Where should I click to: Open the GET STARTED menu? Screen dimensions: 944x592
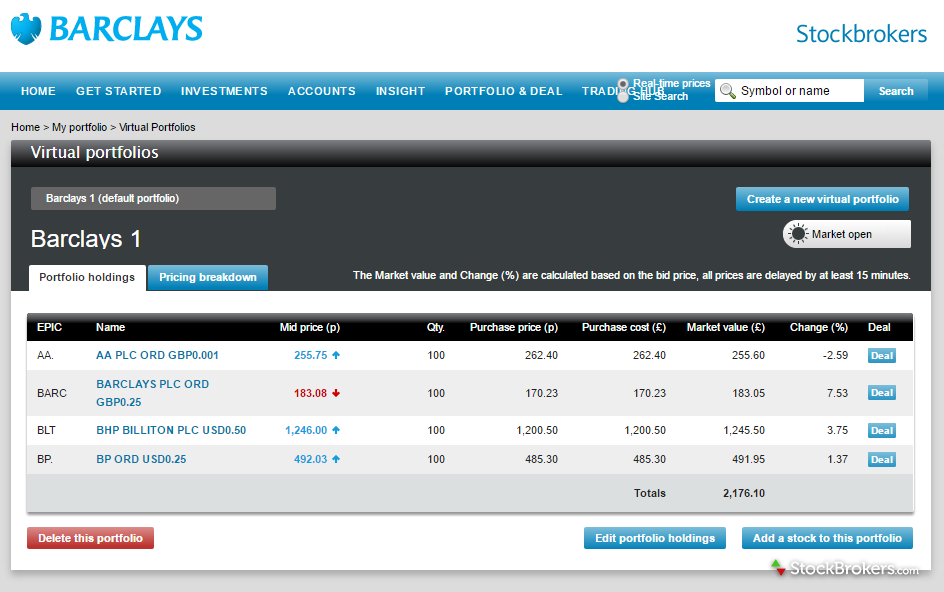tap(119, 92)
